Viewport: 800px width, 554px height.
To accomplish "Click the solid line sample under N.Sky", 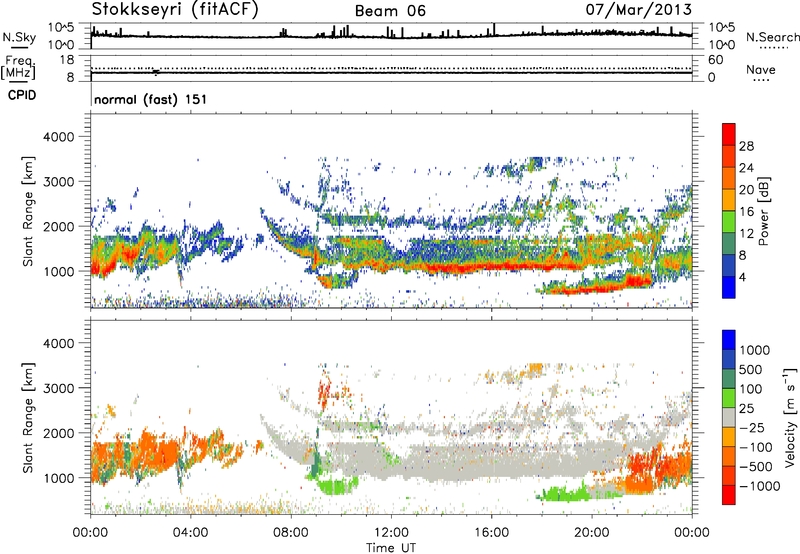I will [19, 47].
